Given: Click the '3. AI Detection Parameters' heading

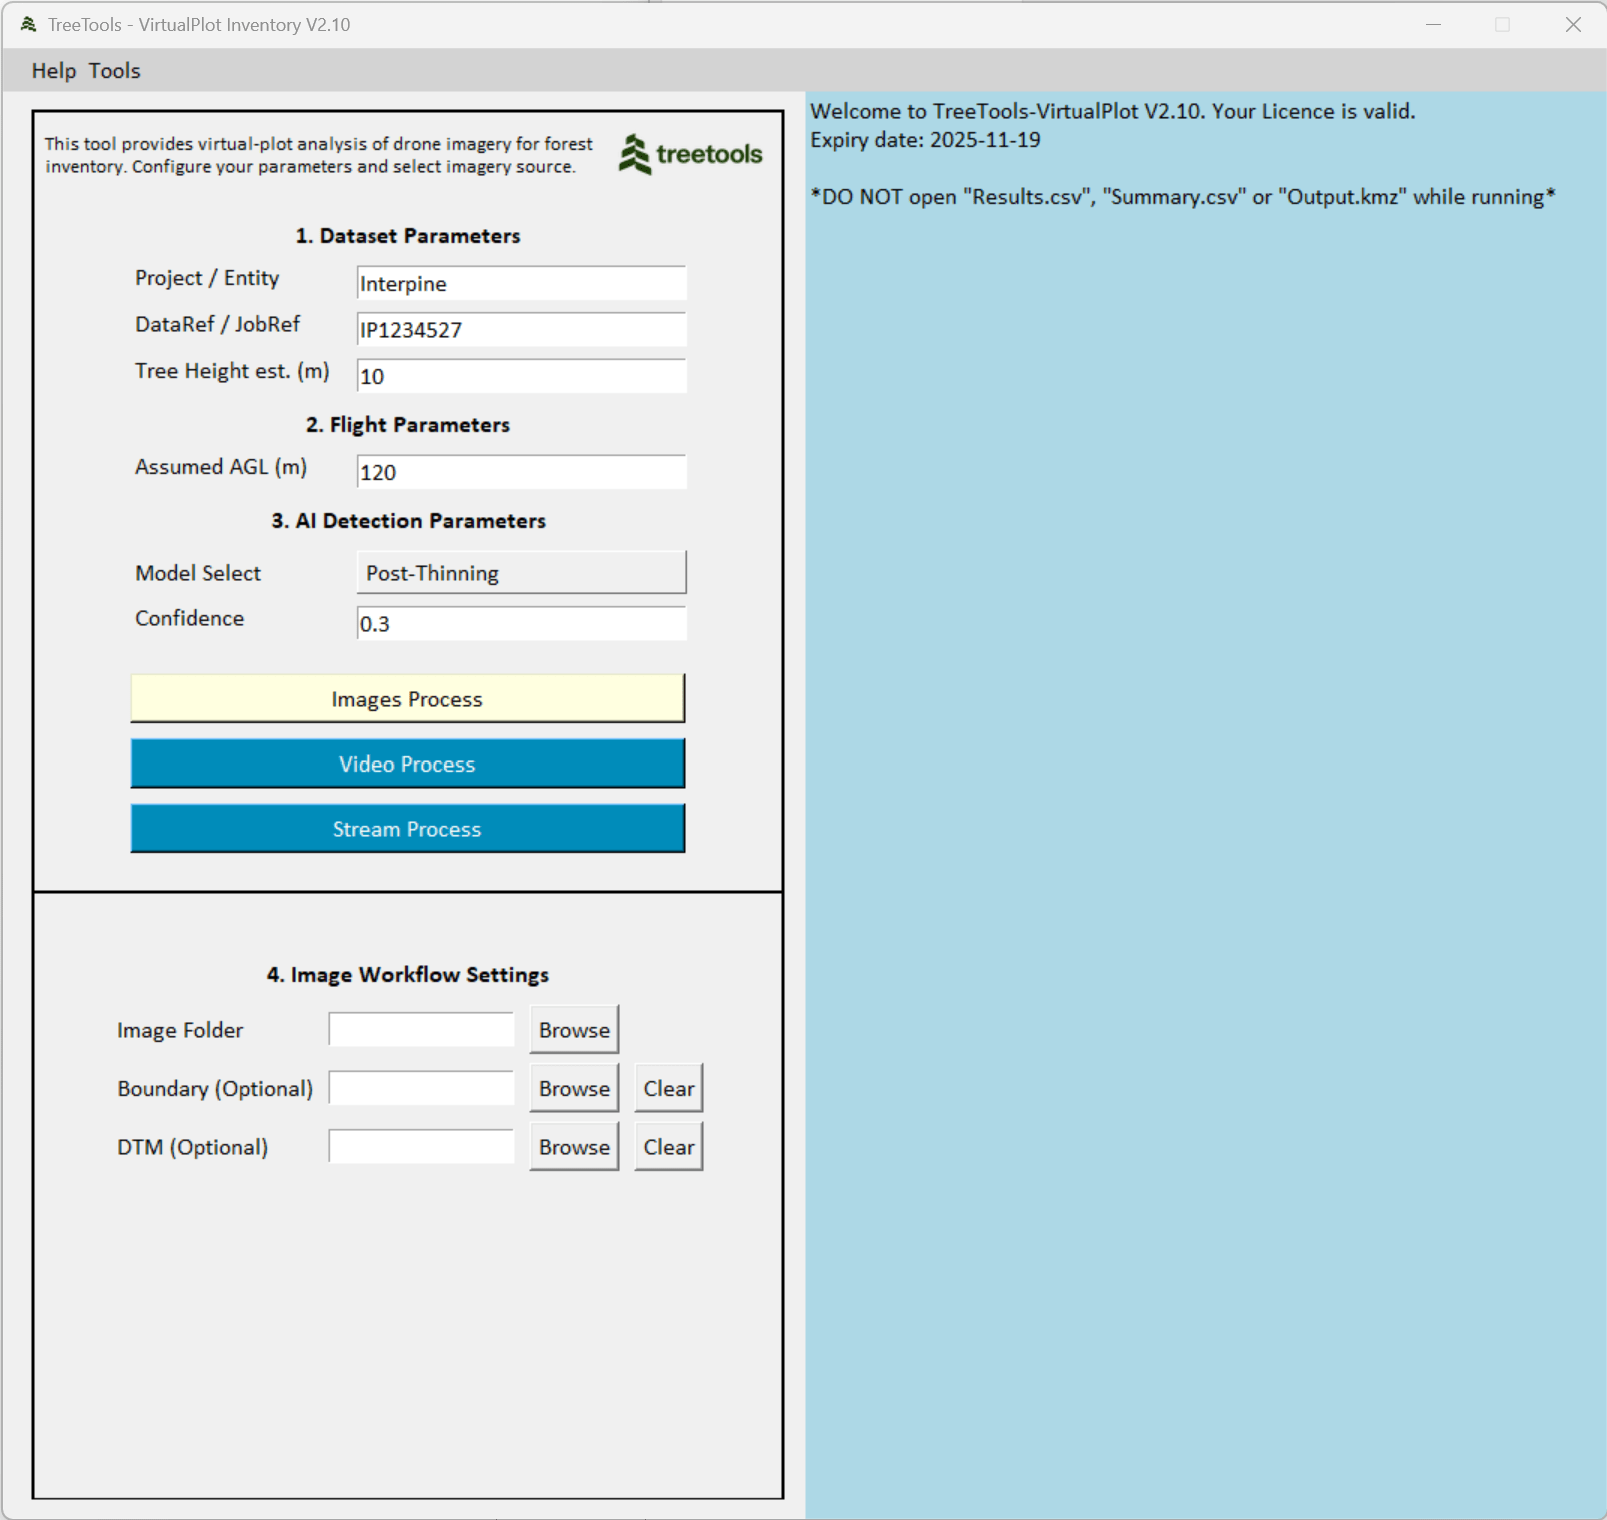Looking at the screenshot, I should coord(408,521).
